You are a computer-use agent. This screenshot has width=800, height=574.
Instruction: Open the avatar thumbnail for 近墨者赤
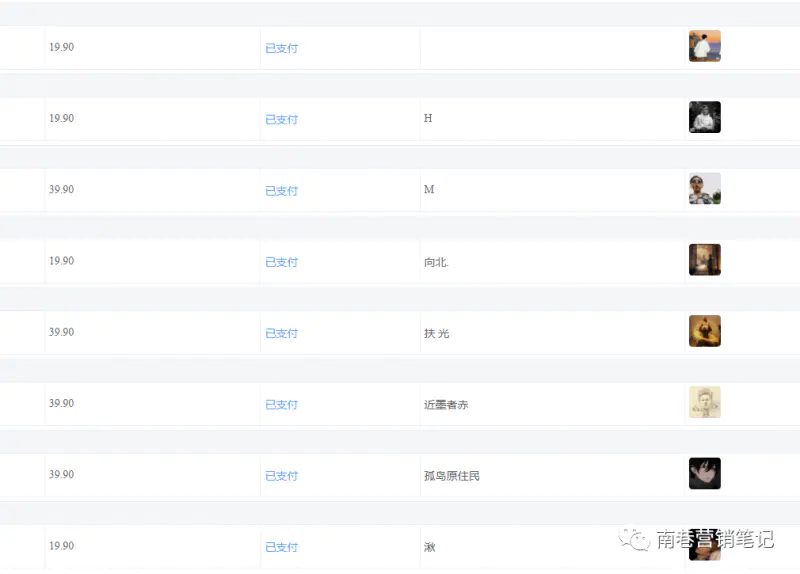coord(705,402)
